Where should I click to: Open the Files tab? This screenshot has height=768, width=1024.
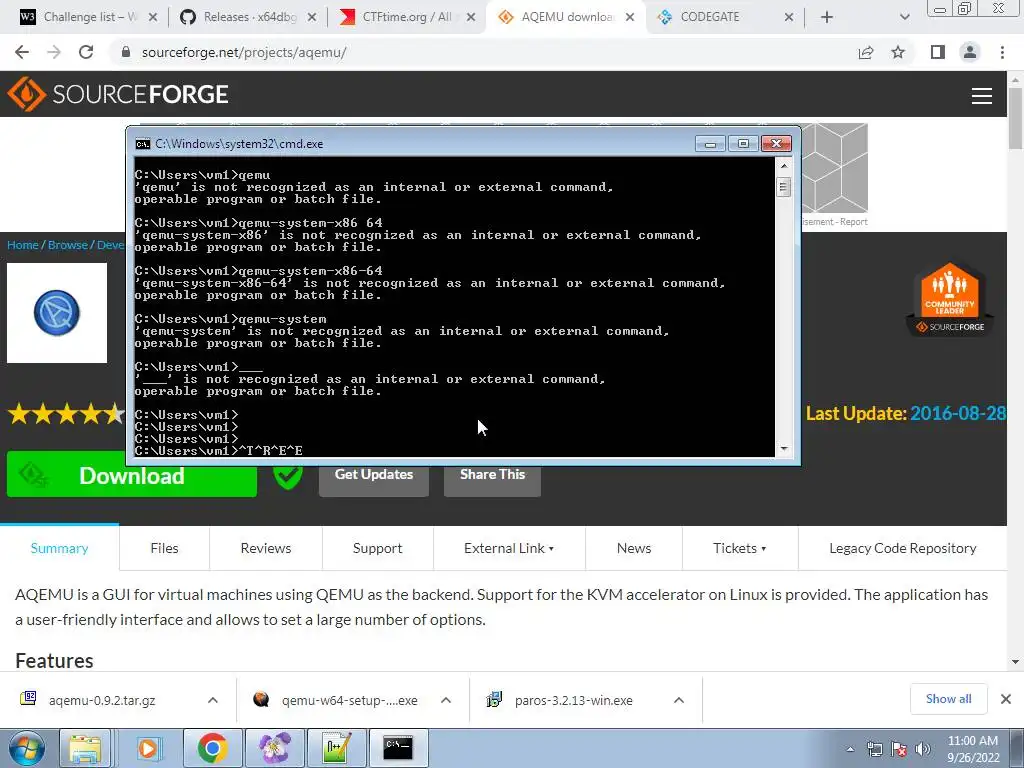164,548
